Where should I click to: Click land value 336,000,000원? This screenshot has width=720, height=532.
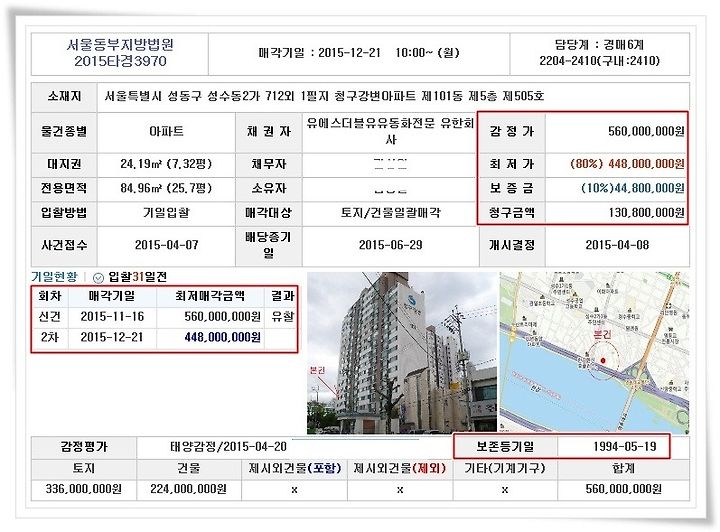pyautogui.click(x=84, y=489)
